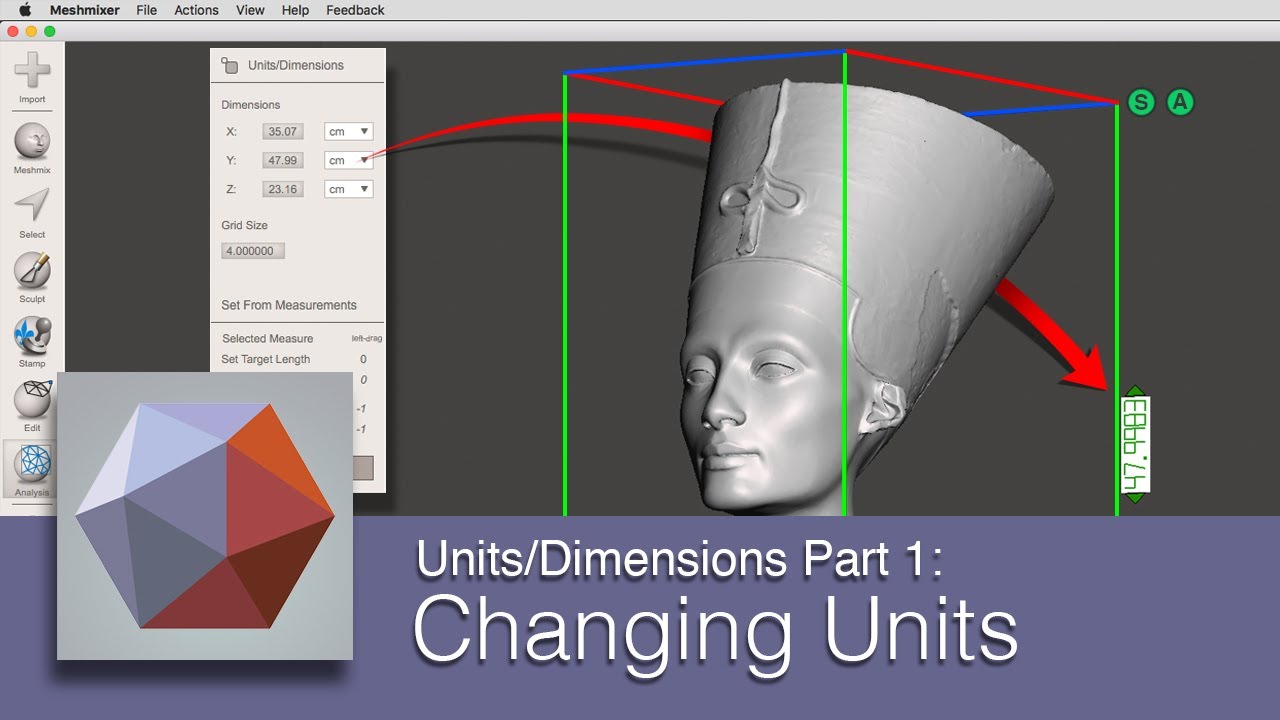Click the Set Target Length value 0
This screenshot has height=720, width=1280.
pyautogui.click(x=363, y=359)
